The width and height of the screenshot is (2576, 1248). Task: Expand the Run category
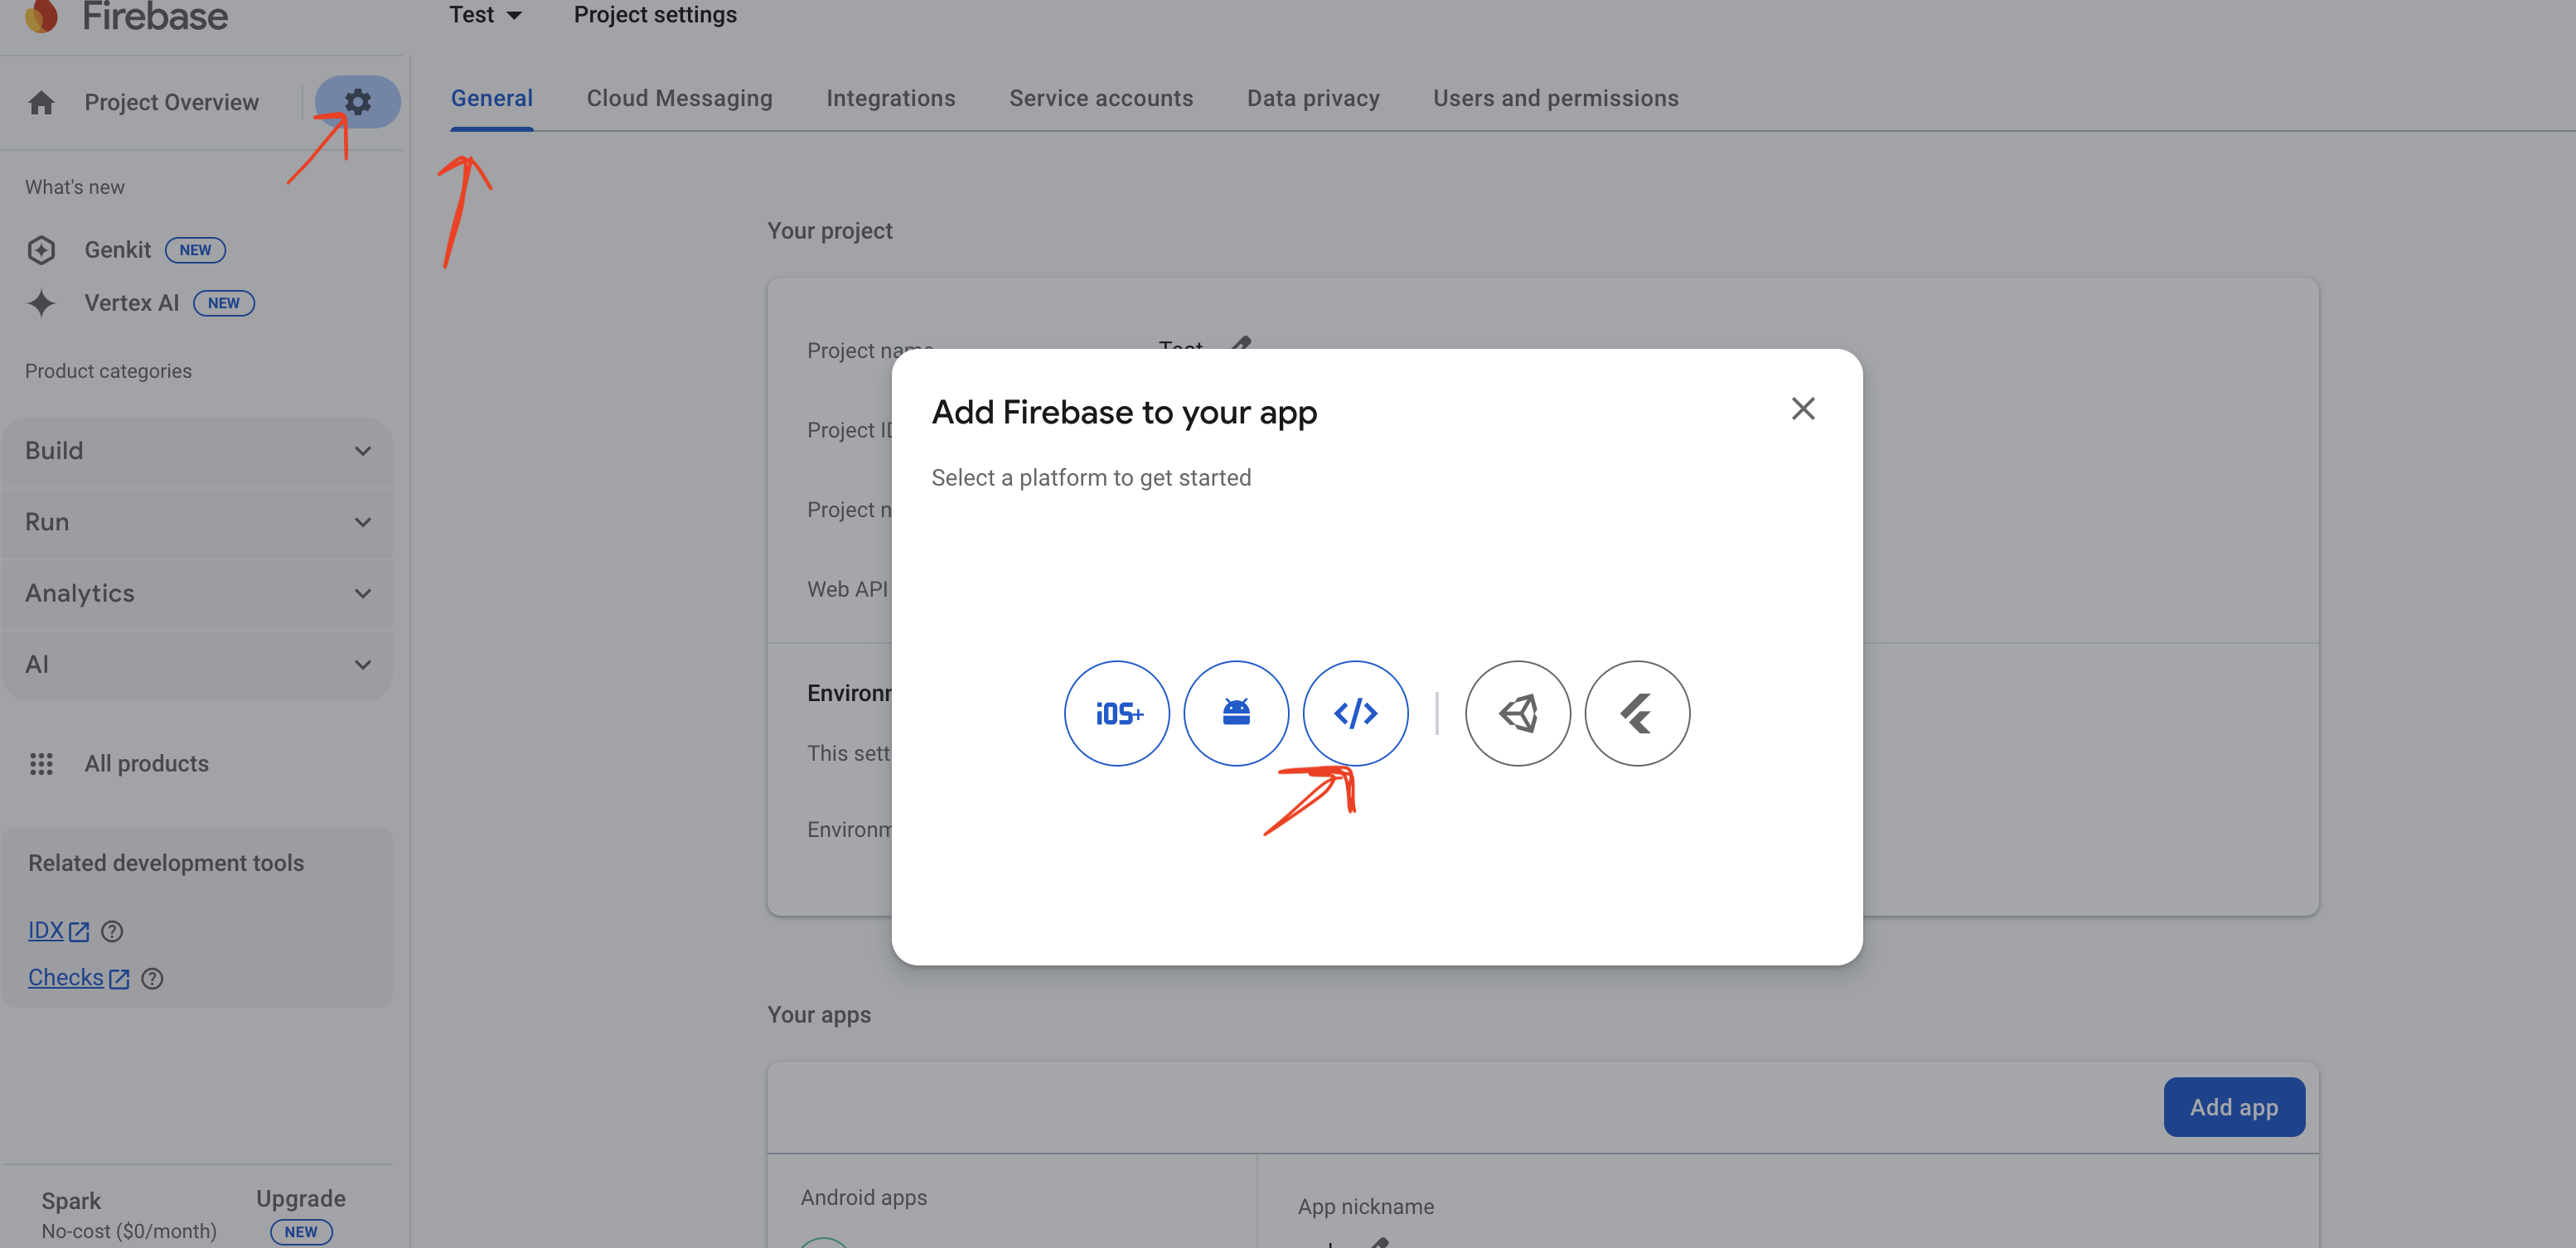[x=197, y=522]
